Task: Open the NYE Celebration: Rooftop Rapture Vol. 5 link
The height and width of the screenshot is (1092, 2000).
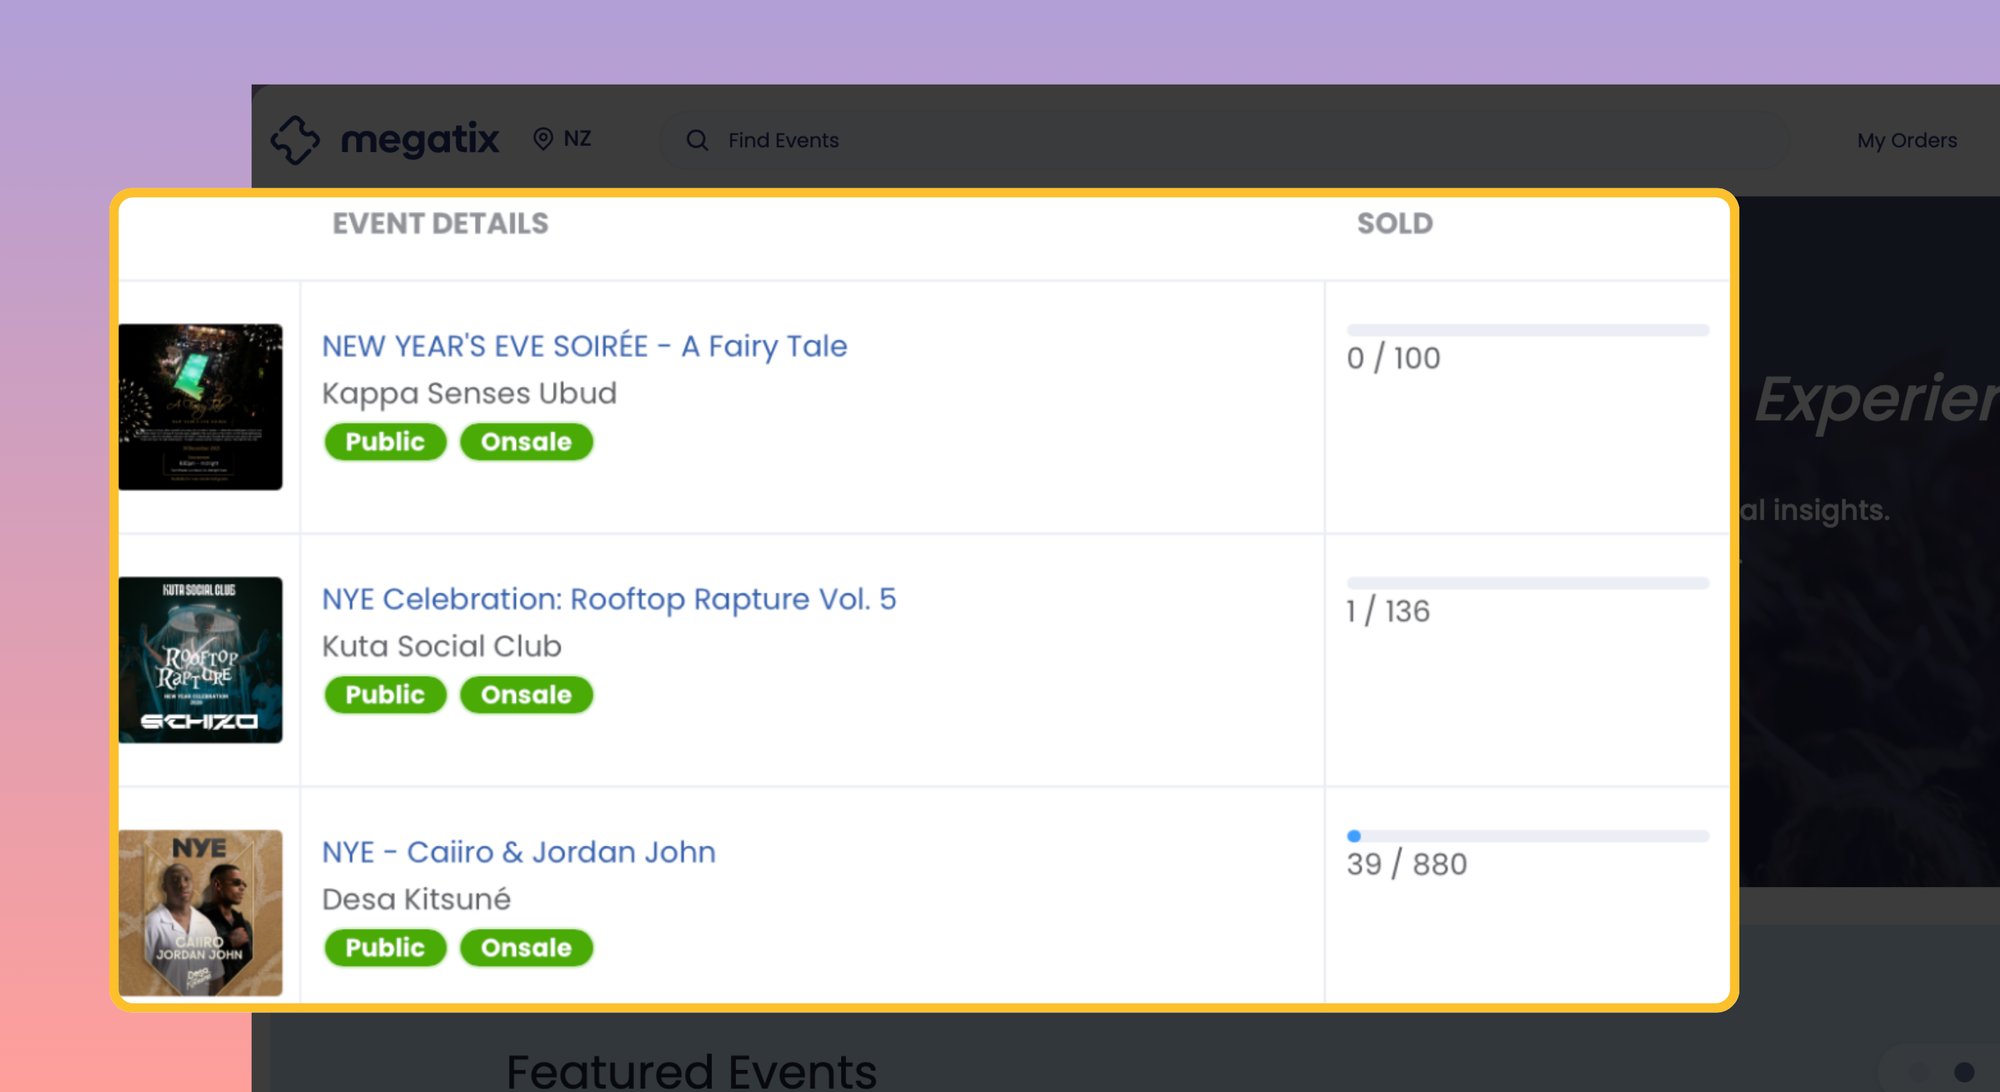Action: point(608,598)
